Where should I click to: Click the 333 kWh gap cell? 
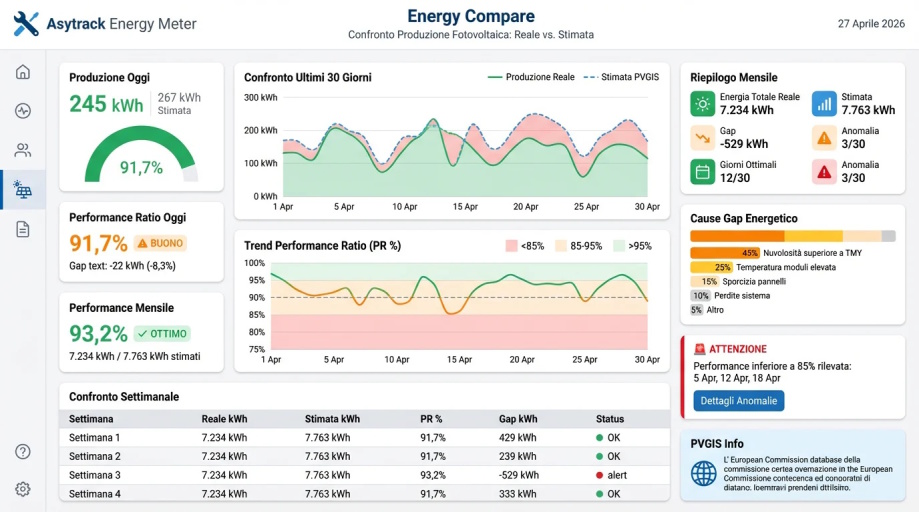518,494
